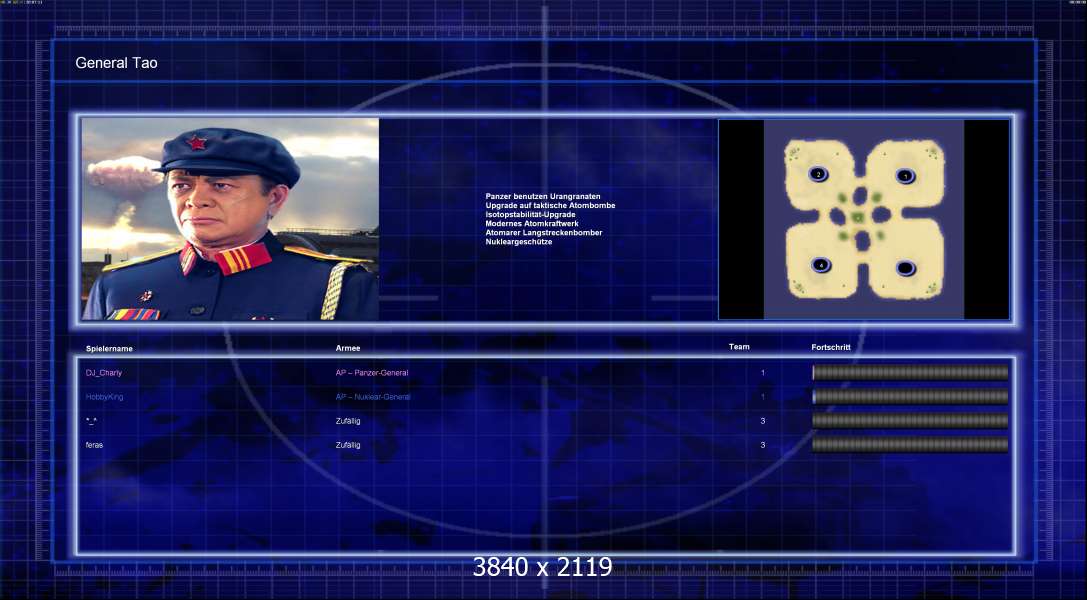Image resolution: width=1087 pixels, height=600 pixels.
Task: Click the AP – Panzer-General army entry
Action: click(x=372, y=373)
